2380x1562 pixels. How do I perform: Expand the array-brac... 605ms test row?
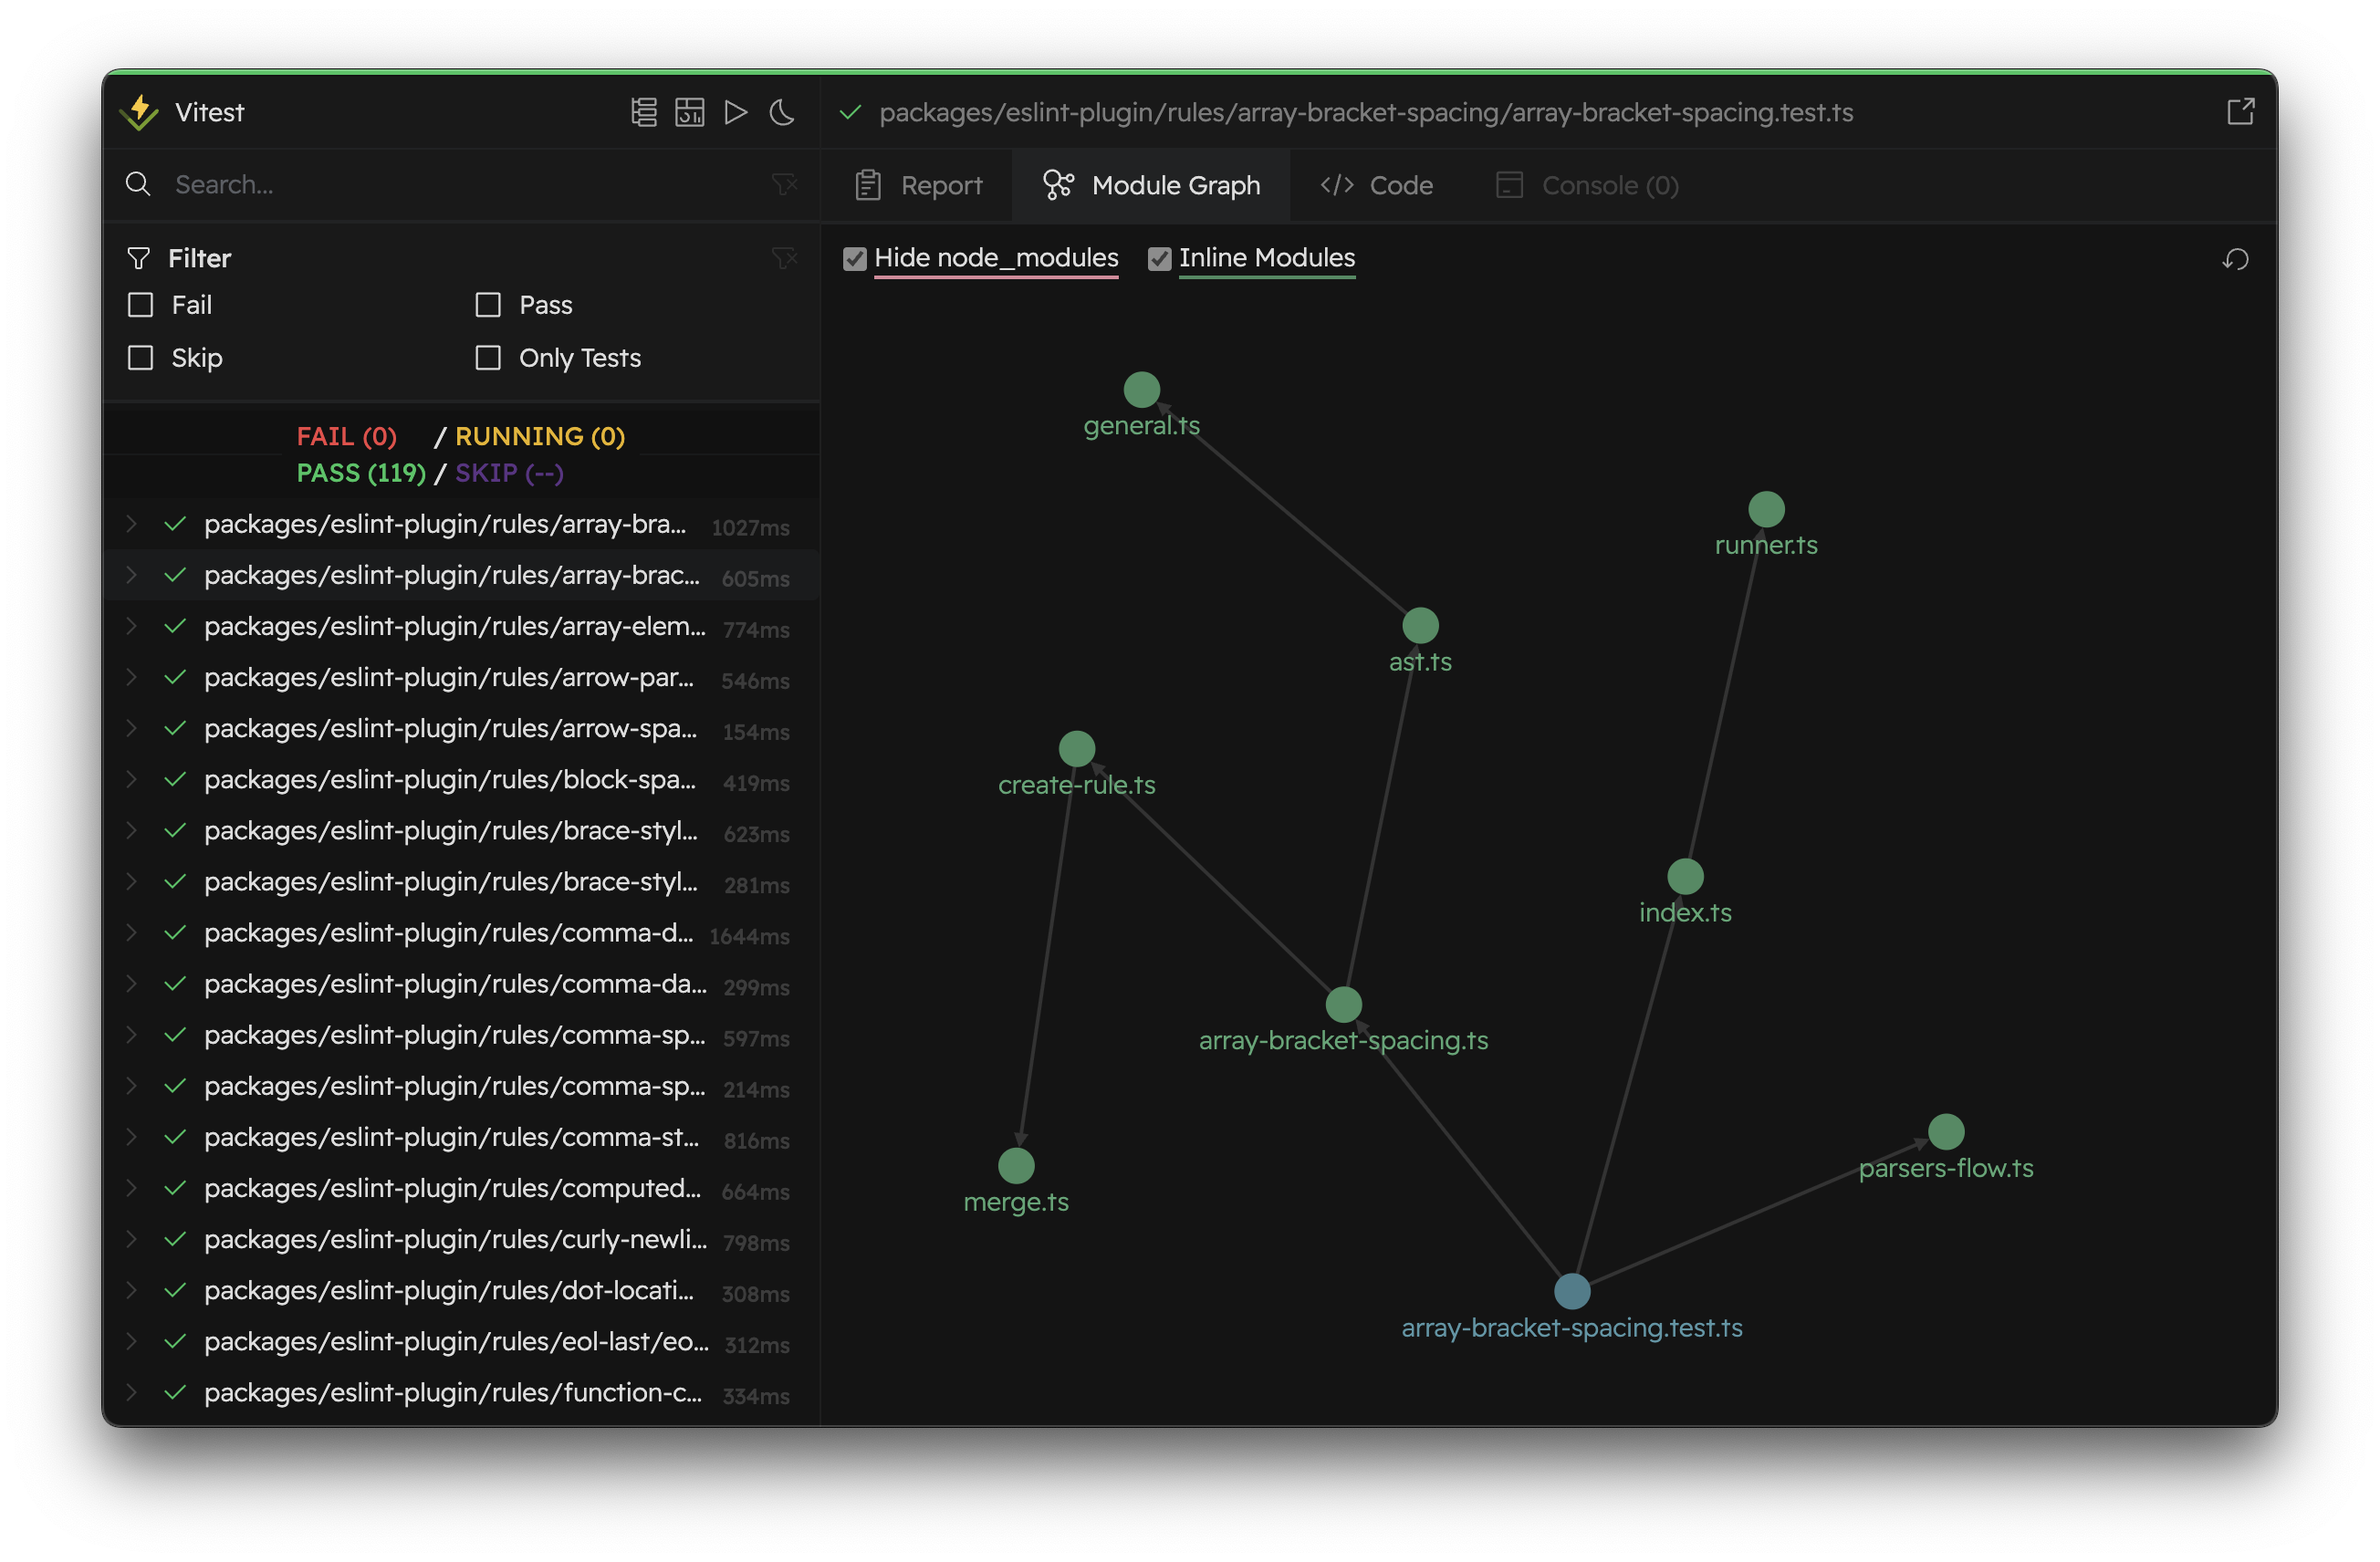coord(131,575)
